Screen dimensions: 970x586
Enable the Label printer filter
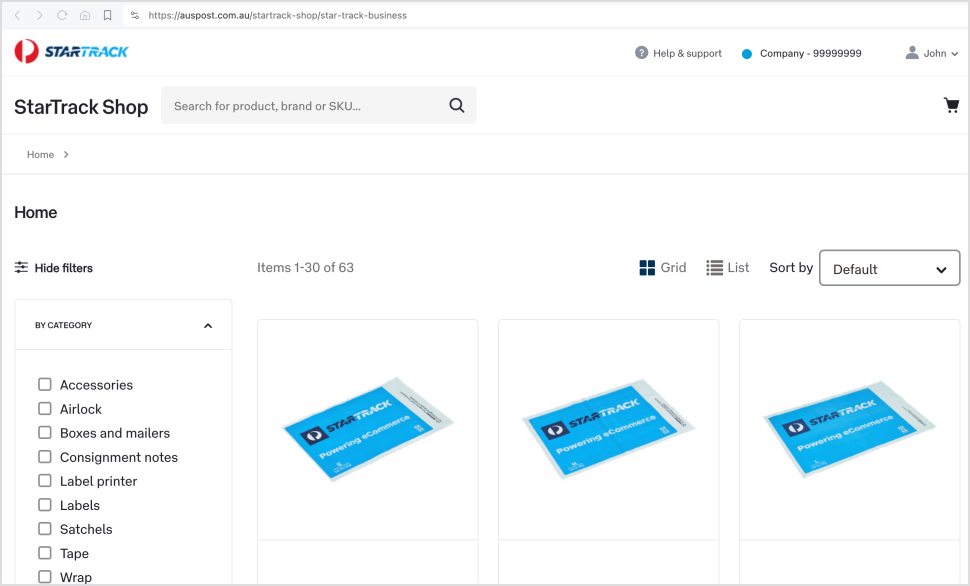(x=45, y=481)
